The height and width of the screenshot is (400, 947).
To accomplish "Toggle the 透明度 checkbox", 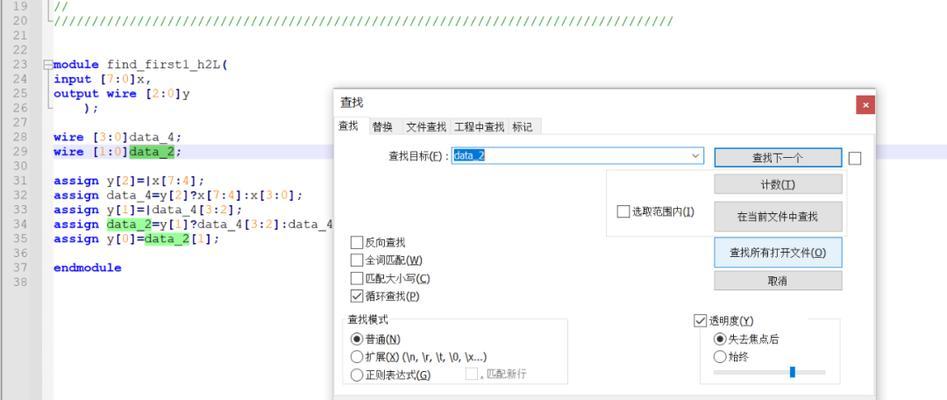I will click(x=701, y=321).
